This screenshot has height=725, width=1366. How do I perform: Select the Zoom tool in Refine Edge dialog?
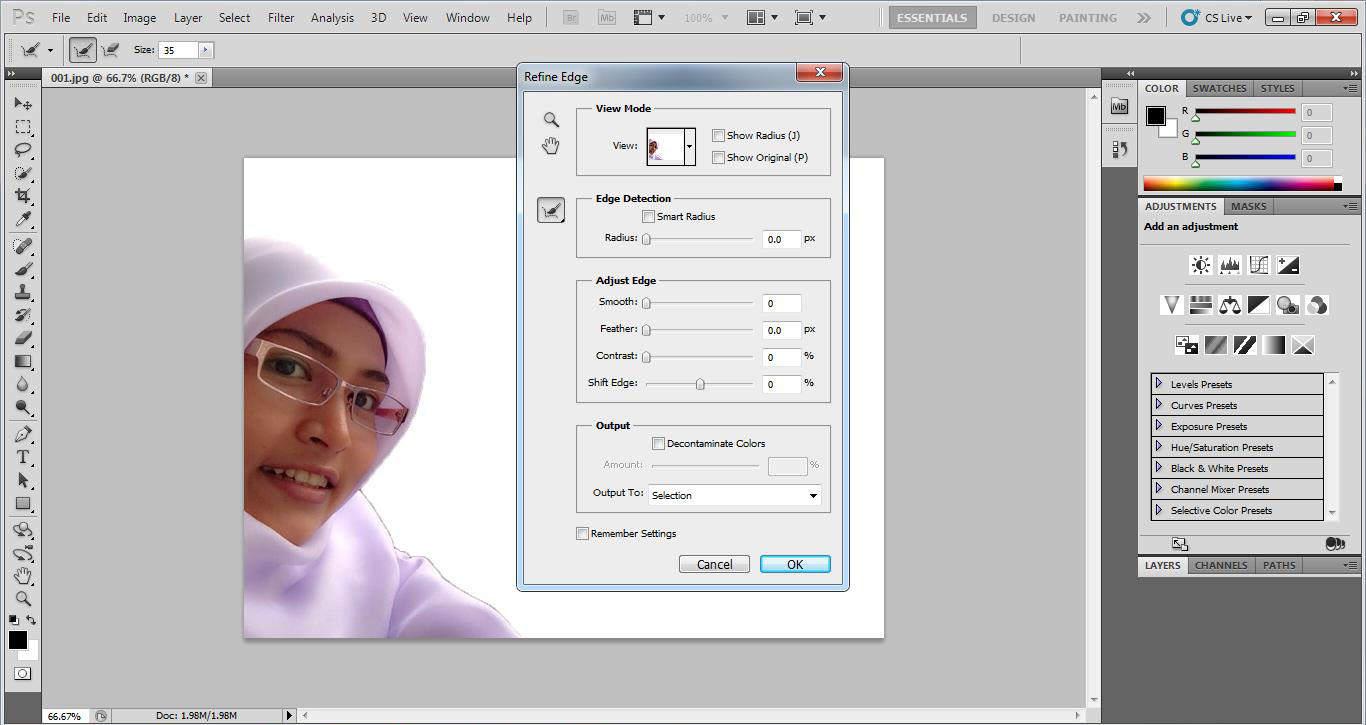(x=551, y=120)
